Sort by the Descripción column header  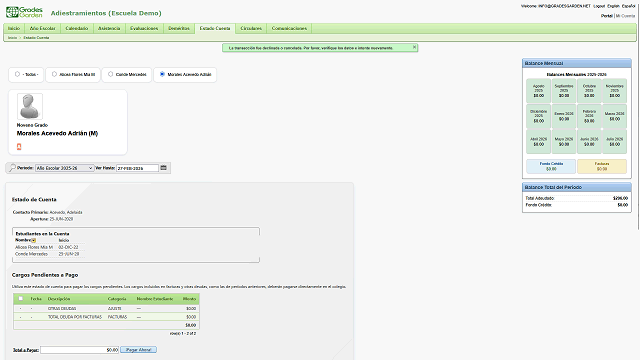click(x=59, y=299)
